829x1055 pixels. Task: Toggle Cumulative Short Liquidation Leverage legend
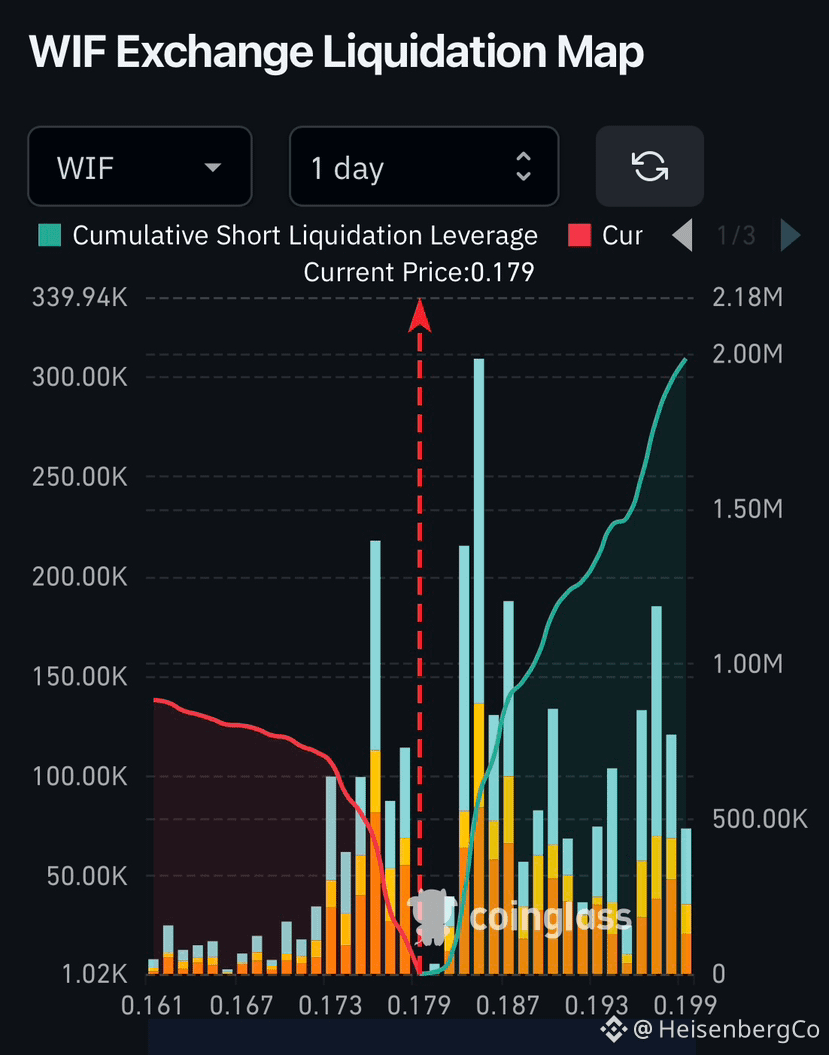pyautogui.click(x=288, y=235)
